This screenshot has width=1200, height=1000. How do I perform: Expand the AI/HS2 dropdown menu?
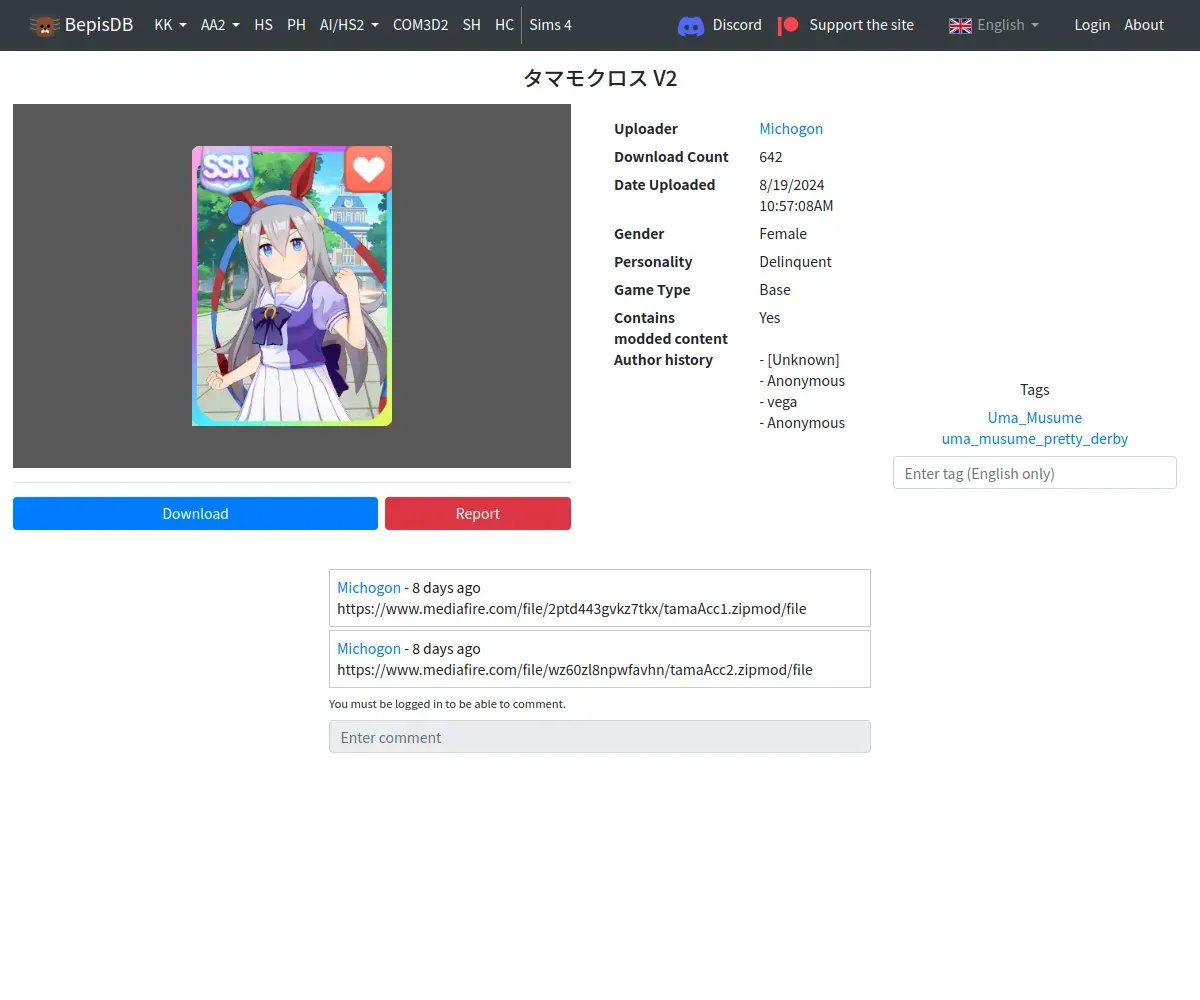[349, 25]
